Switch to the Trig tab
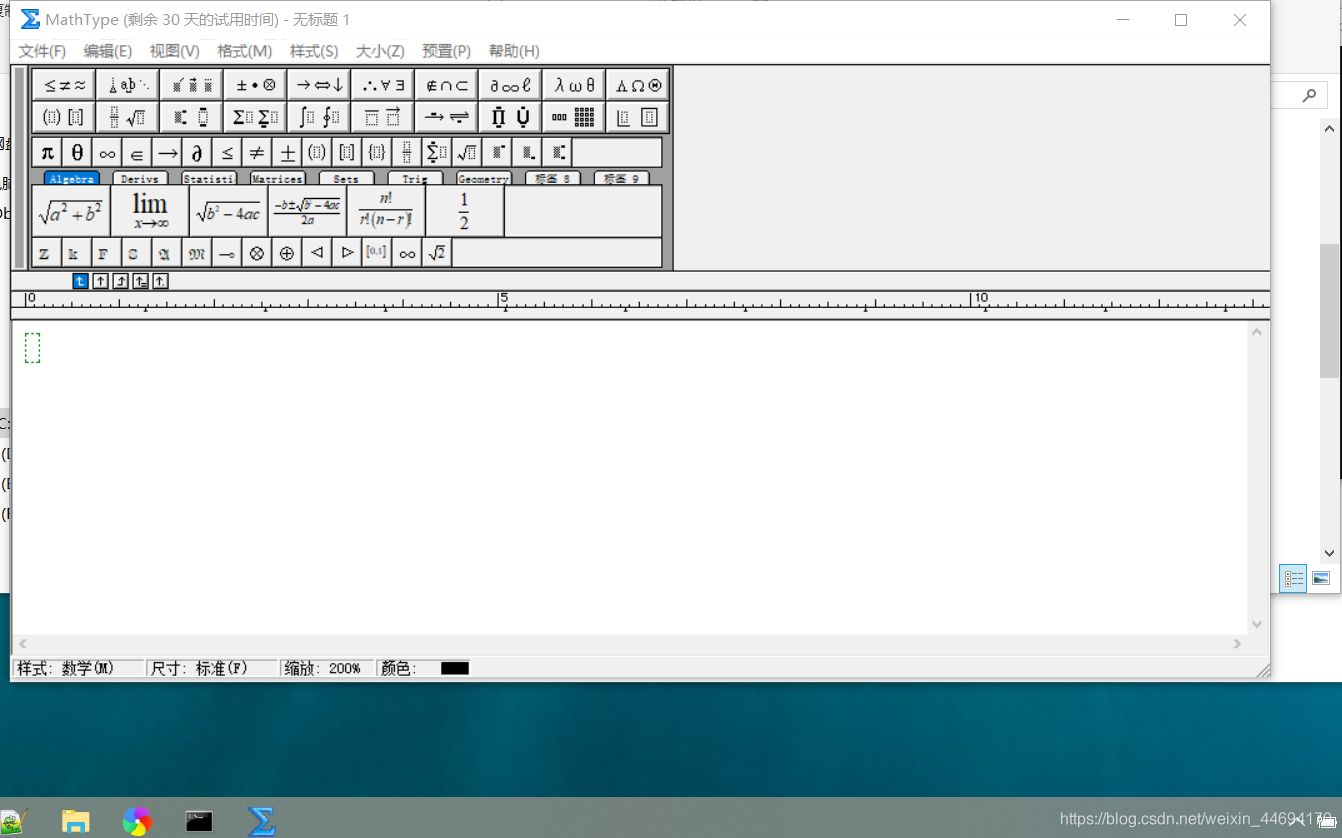This screenshot has height=838, width=1342. click(x=415, y=179)
